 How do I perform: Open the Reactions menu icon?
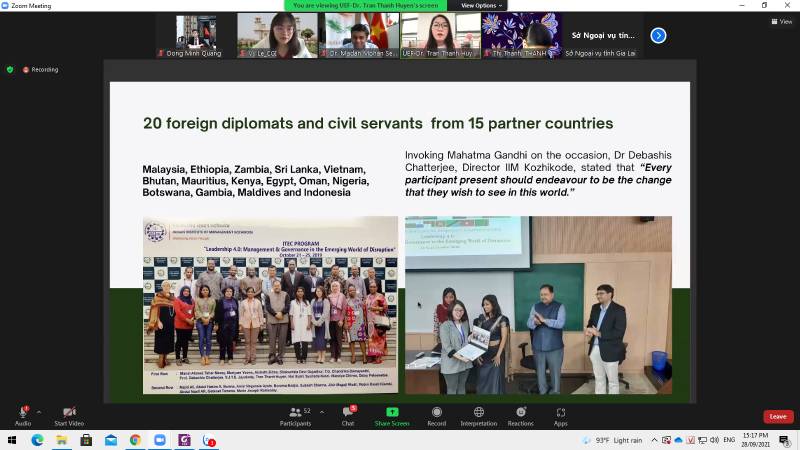click(x=520, y=414)
